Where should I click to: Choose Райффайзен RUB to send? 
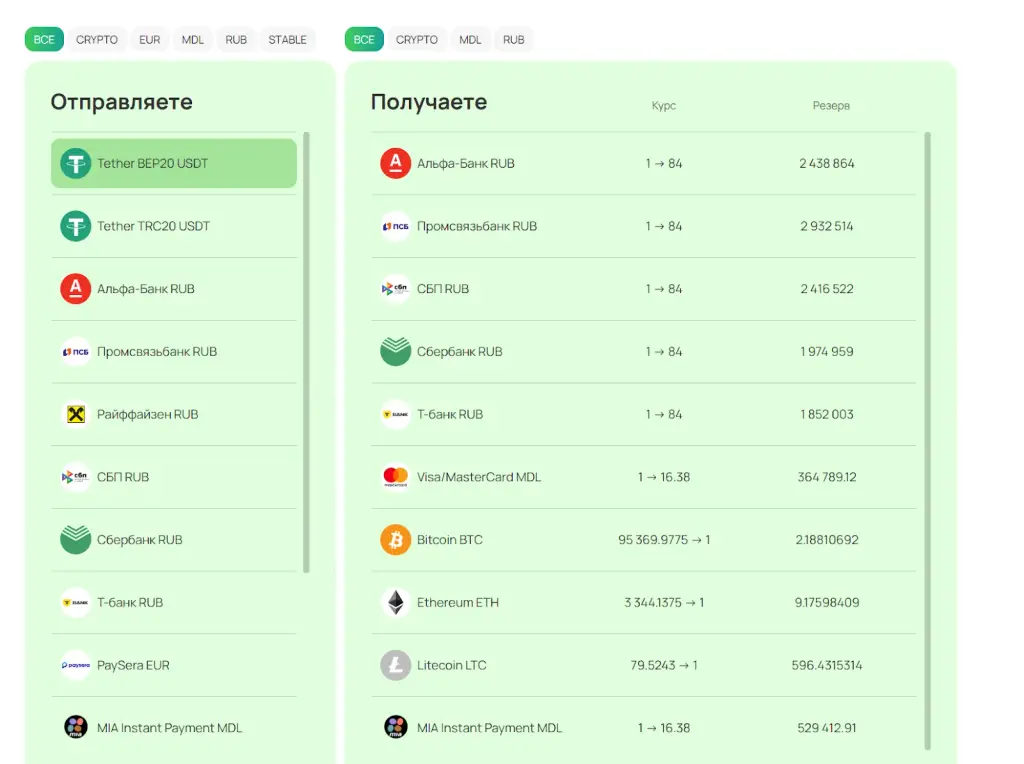pos(174,414)
